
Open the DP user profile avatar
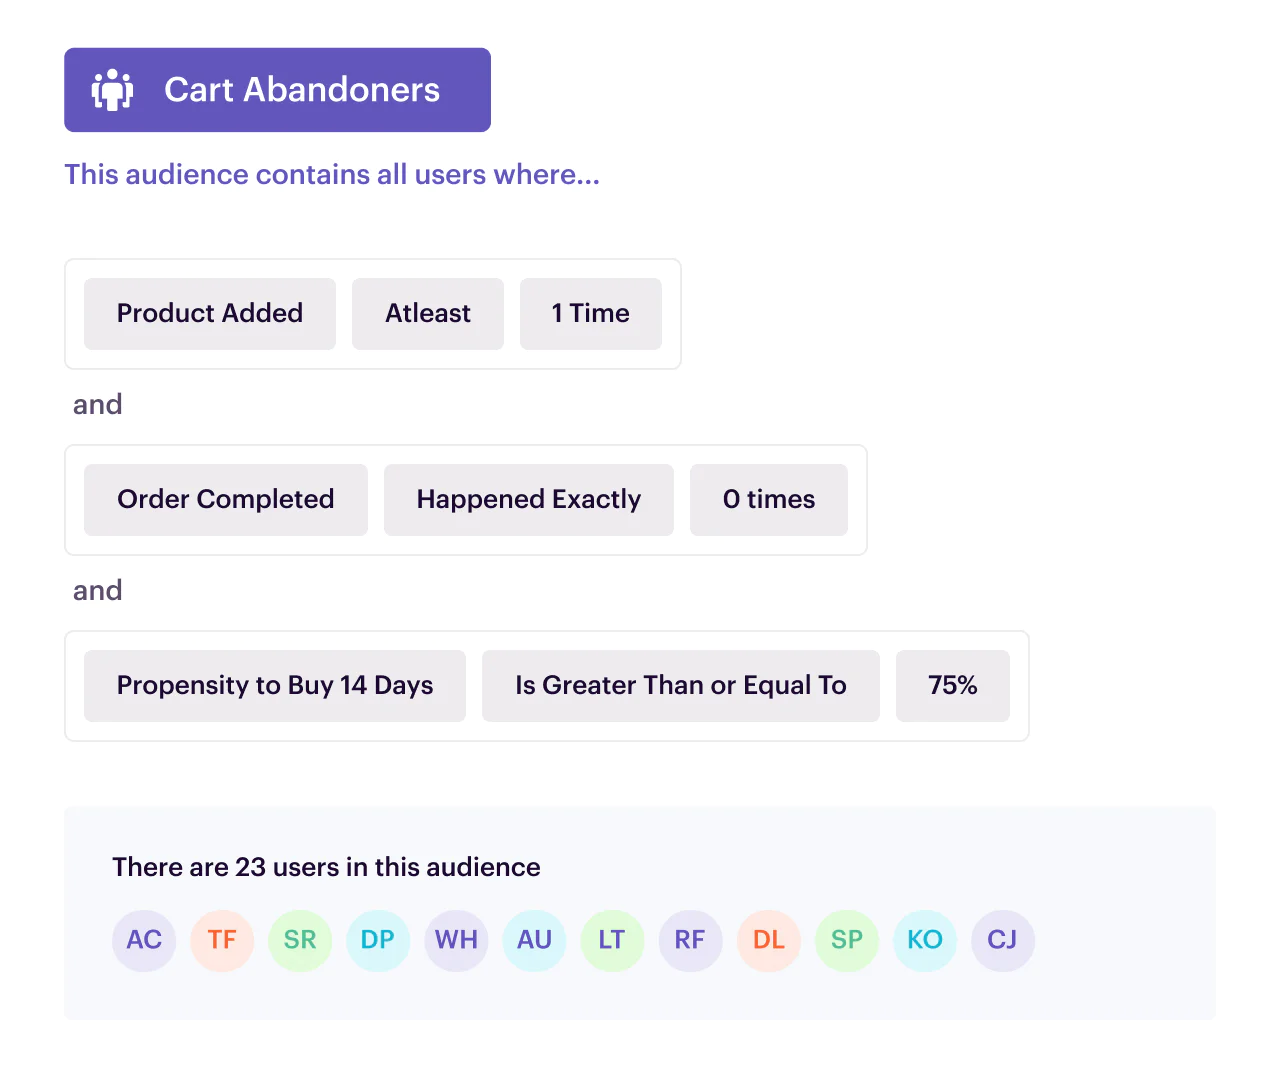point(378,940)
